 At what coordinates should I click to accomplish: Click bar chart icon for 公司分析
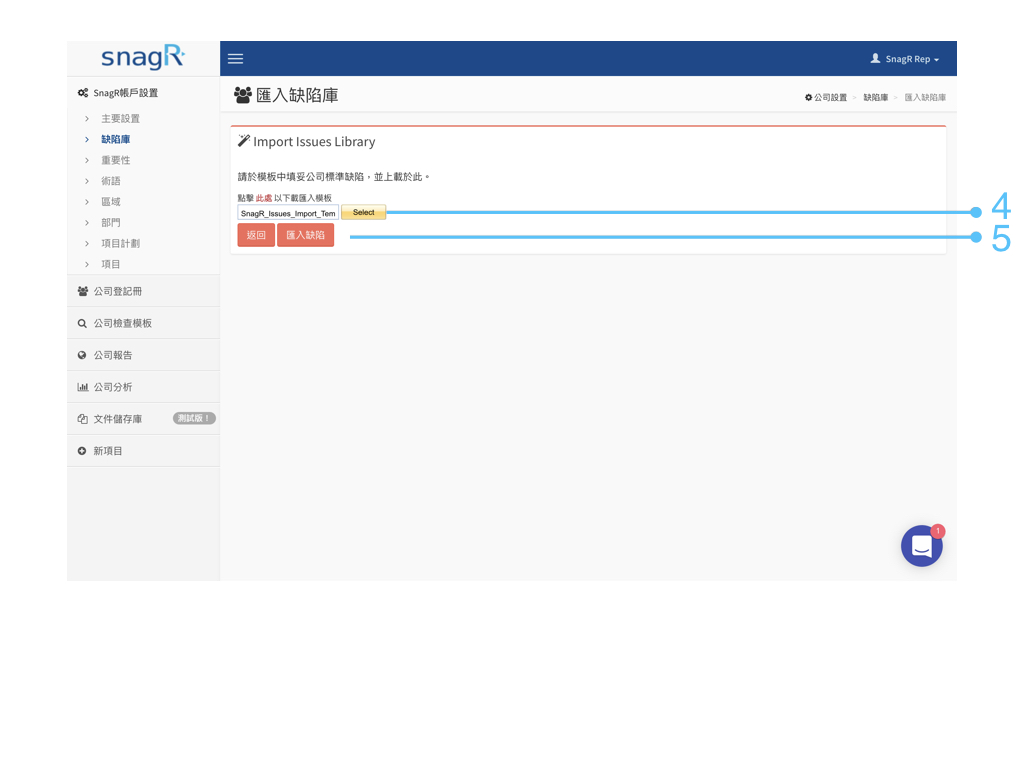pos(82,387)
